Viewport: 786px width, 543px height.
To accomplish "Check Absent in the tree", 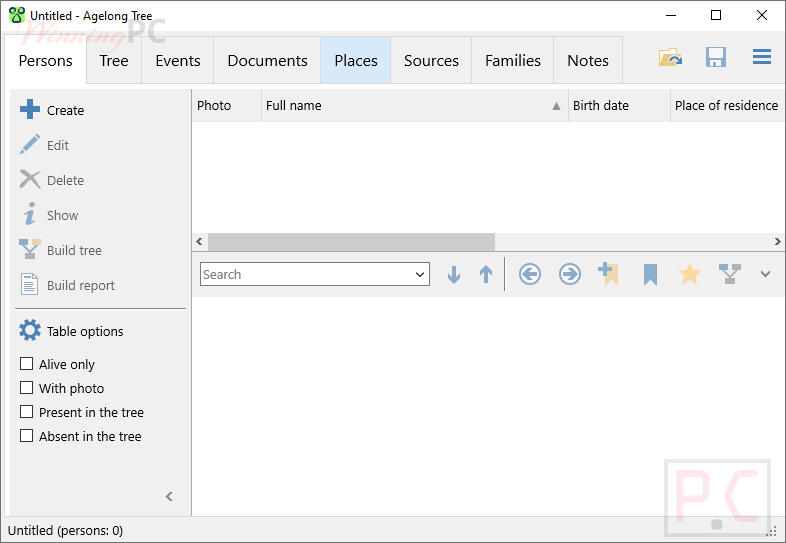I will tap(27, 436).
